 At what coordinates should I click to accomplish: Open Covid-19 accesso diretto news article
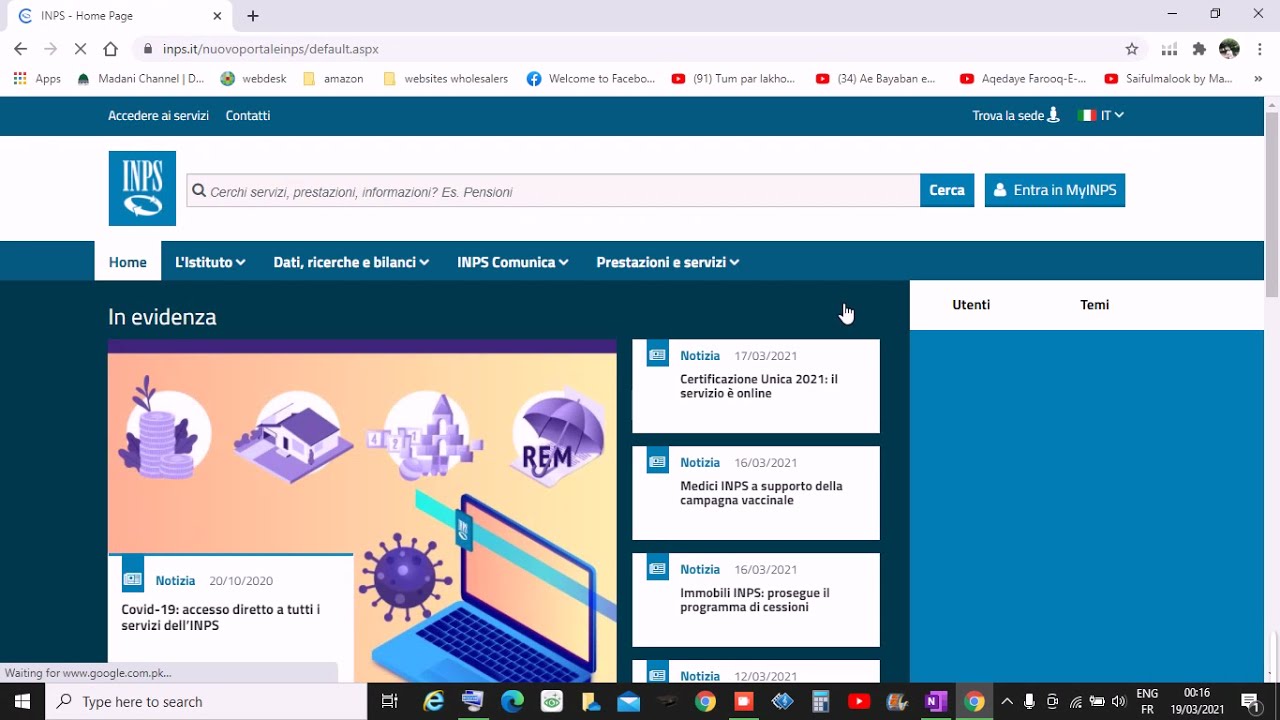[x=221, y=617]
